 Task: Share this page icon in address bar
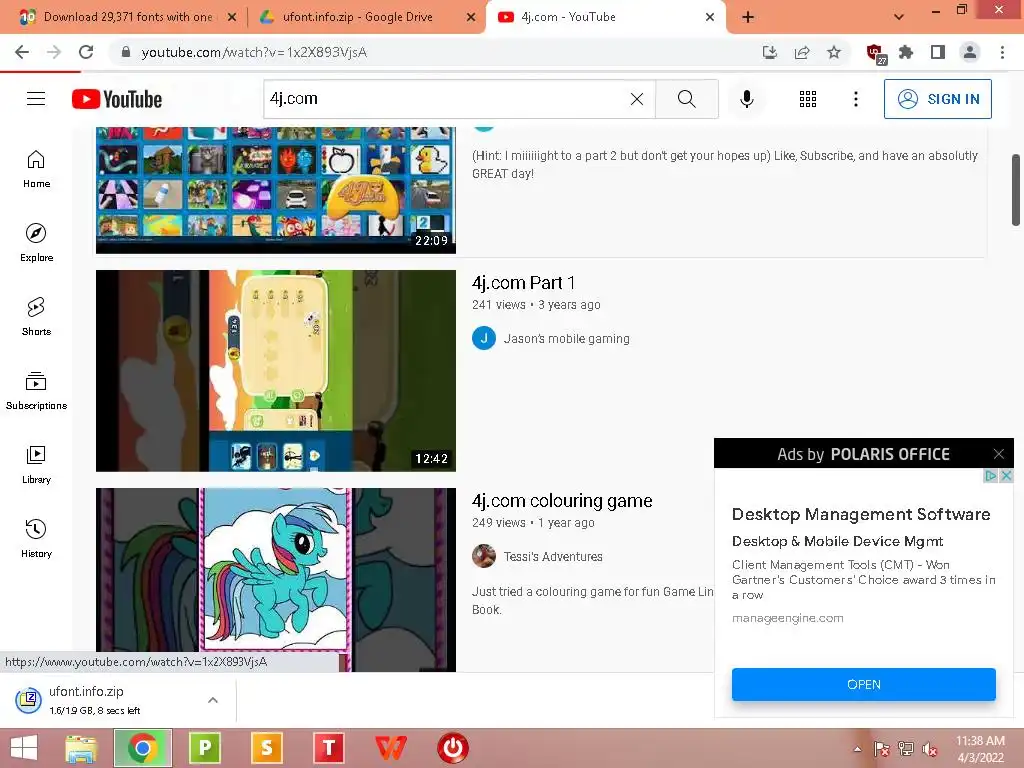coord(802,52)
